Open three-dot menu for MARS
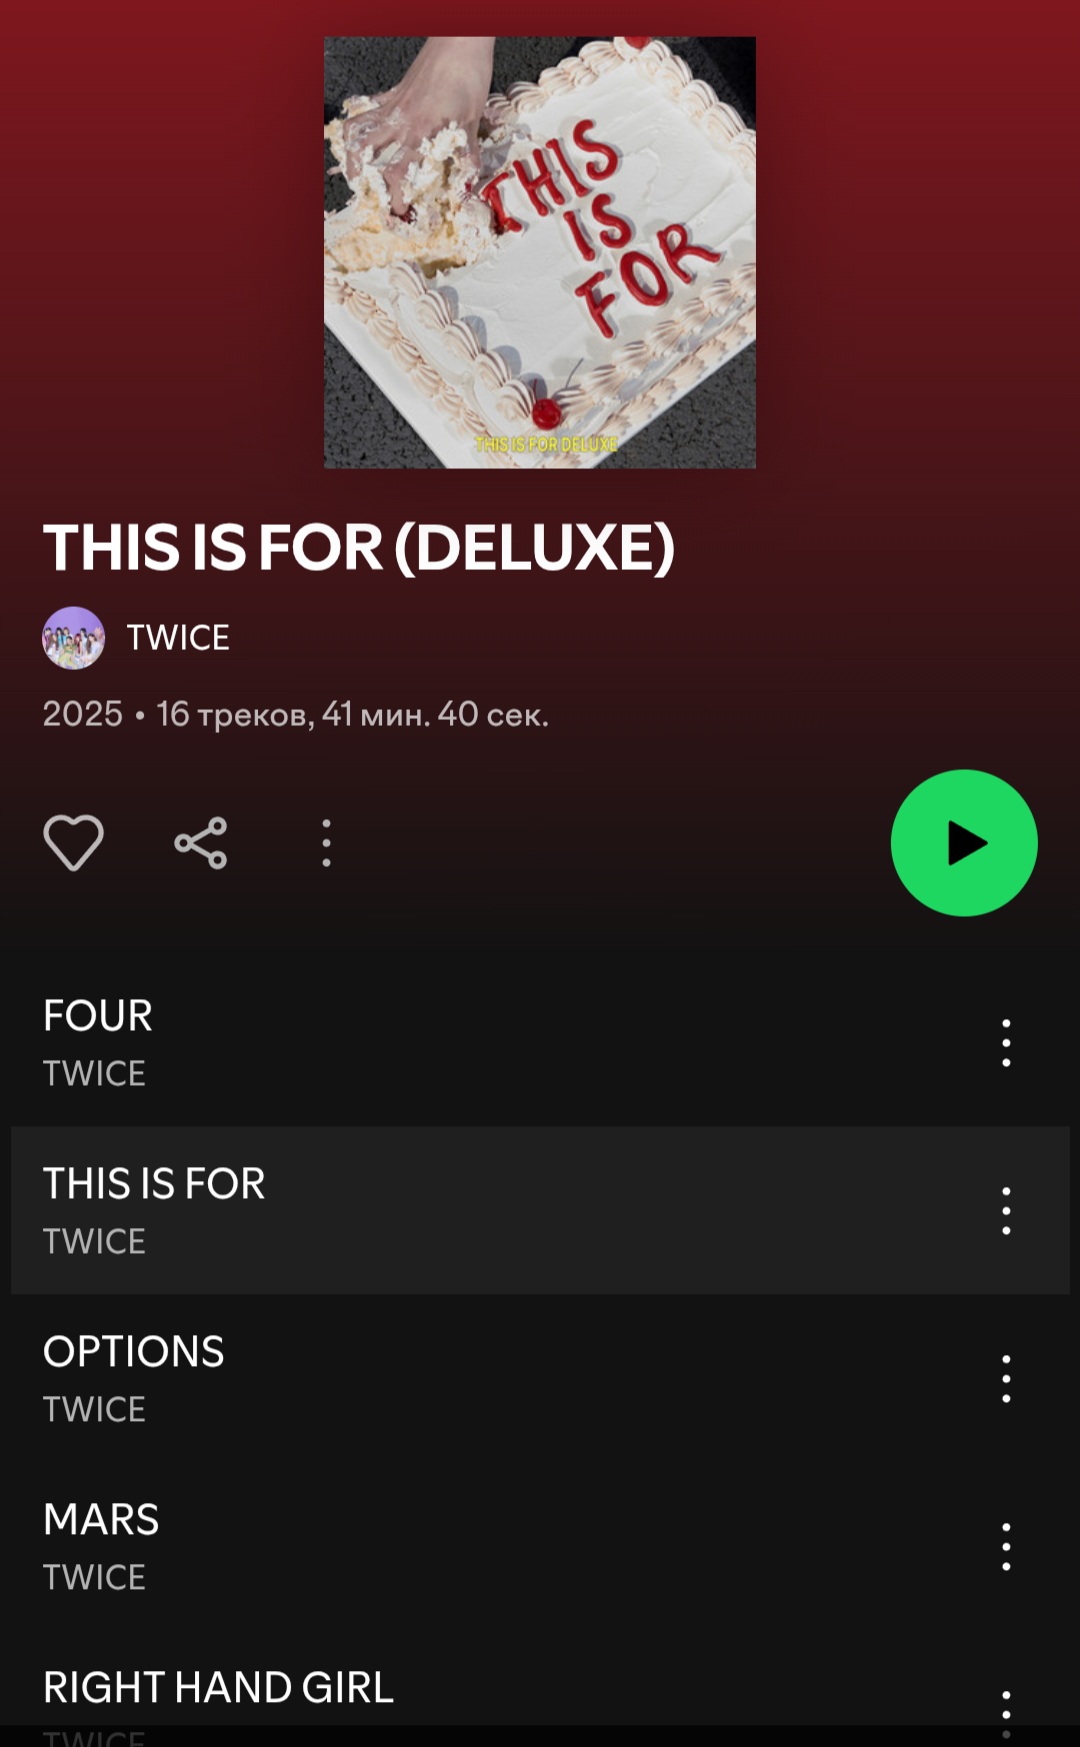 [x=1006, y=1547]
